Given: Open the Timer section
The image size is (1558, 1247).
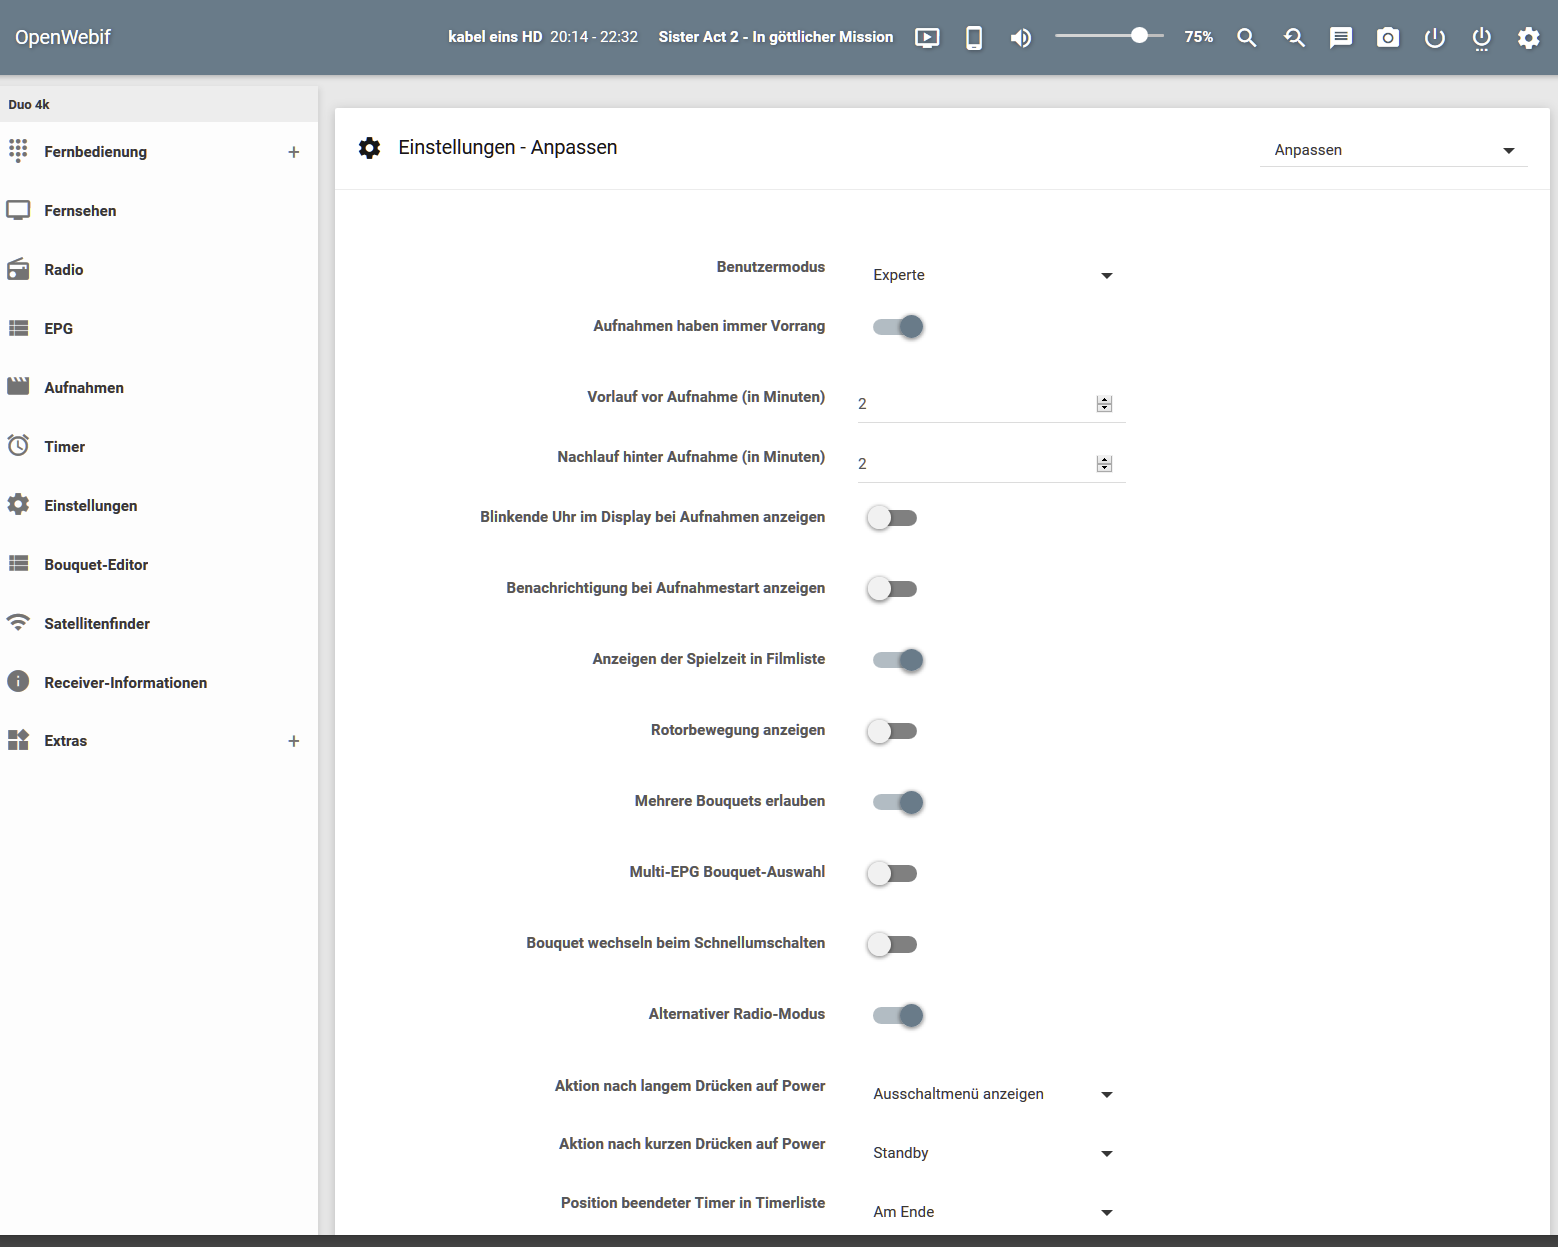Looking at the screenshot, I should coord(63,446).
